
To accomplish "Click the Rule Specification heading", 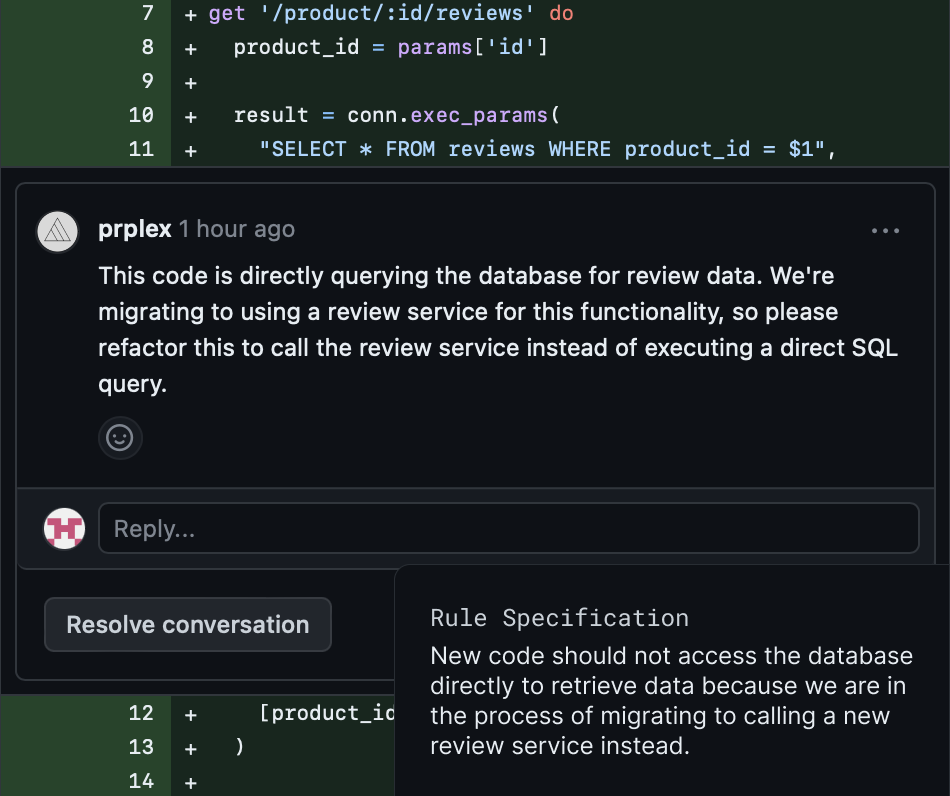I will [x=559, y=618].
